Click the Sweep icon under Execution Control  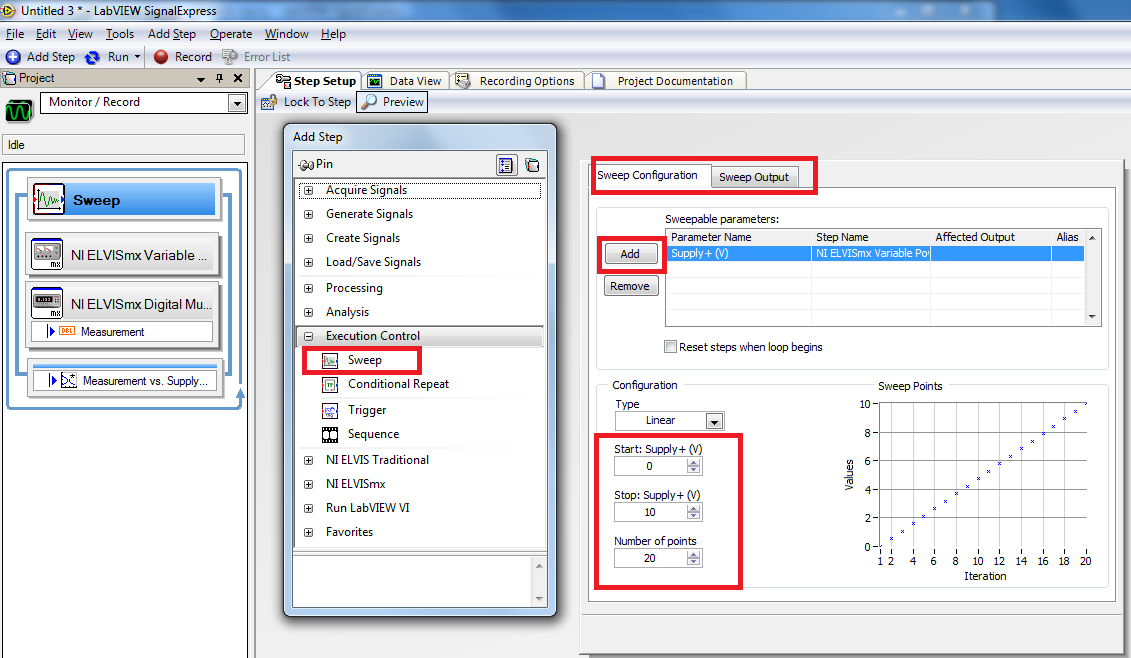point(330,360)
